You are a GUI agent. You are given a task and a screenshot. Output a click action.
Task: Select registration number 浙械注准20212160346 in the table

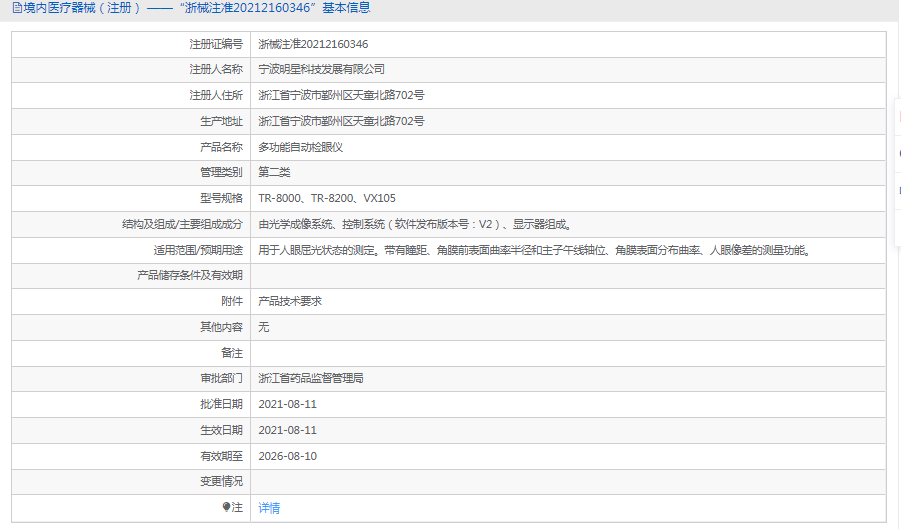tap(313, 44)
